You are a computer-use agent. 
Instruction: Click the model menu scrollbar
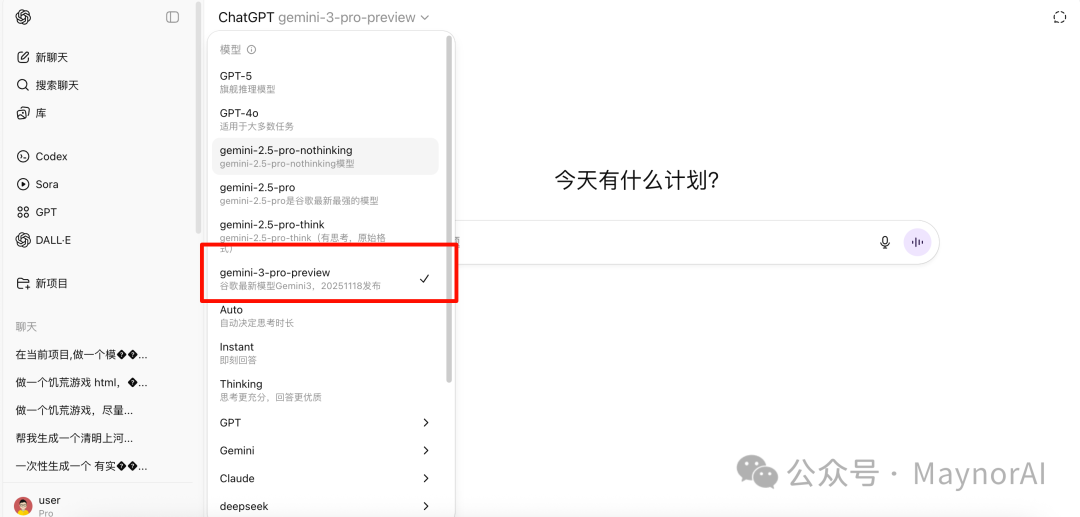point(449,210)
